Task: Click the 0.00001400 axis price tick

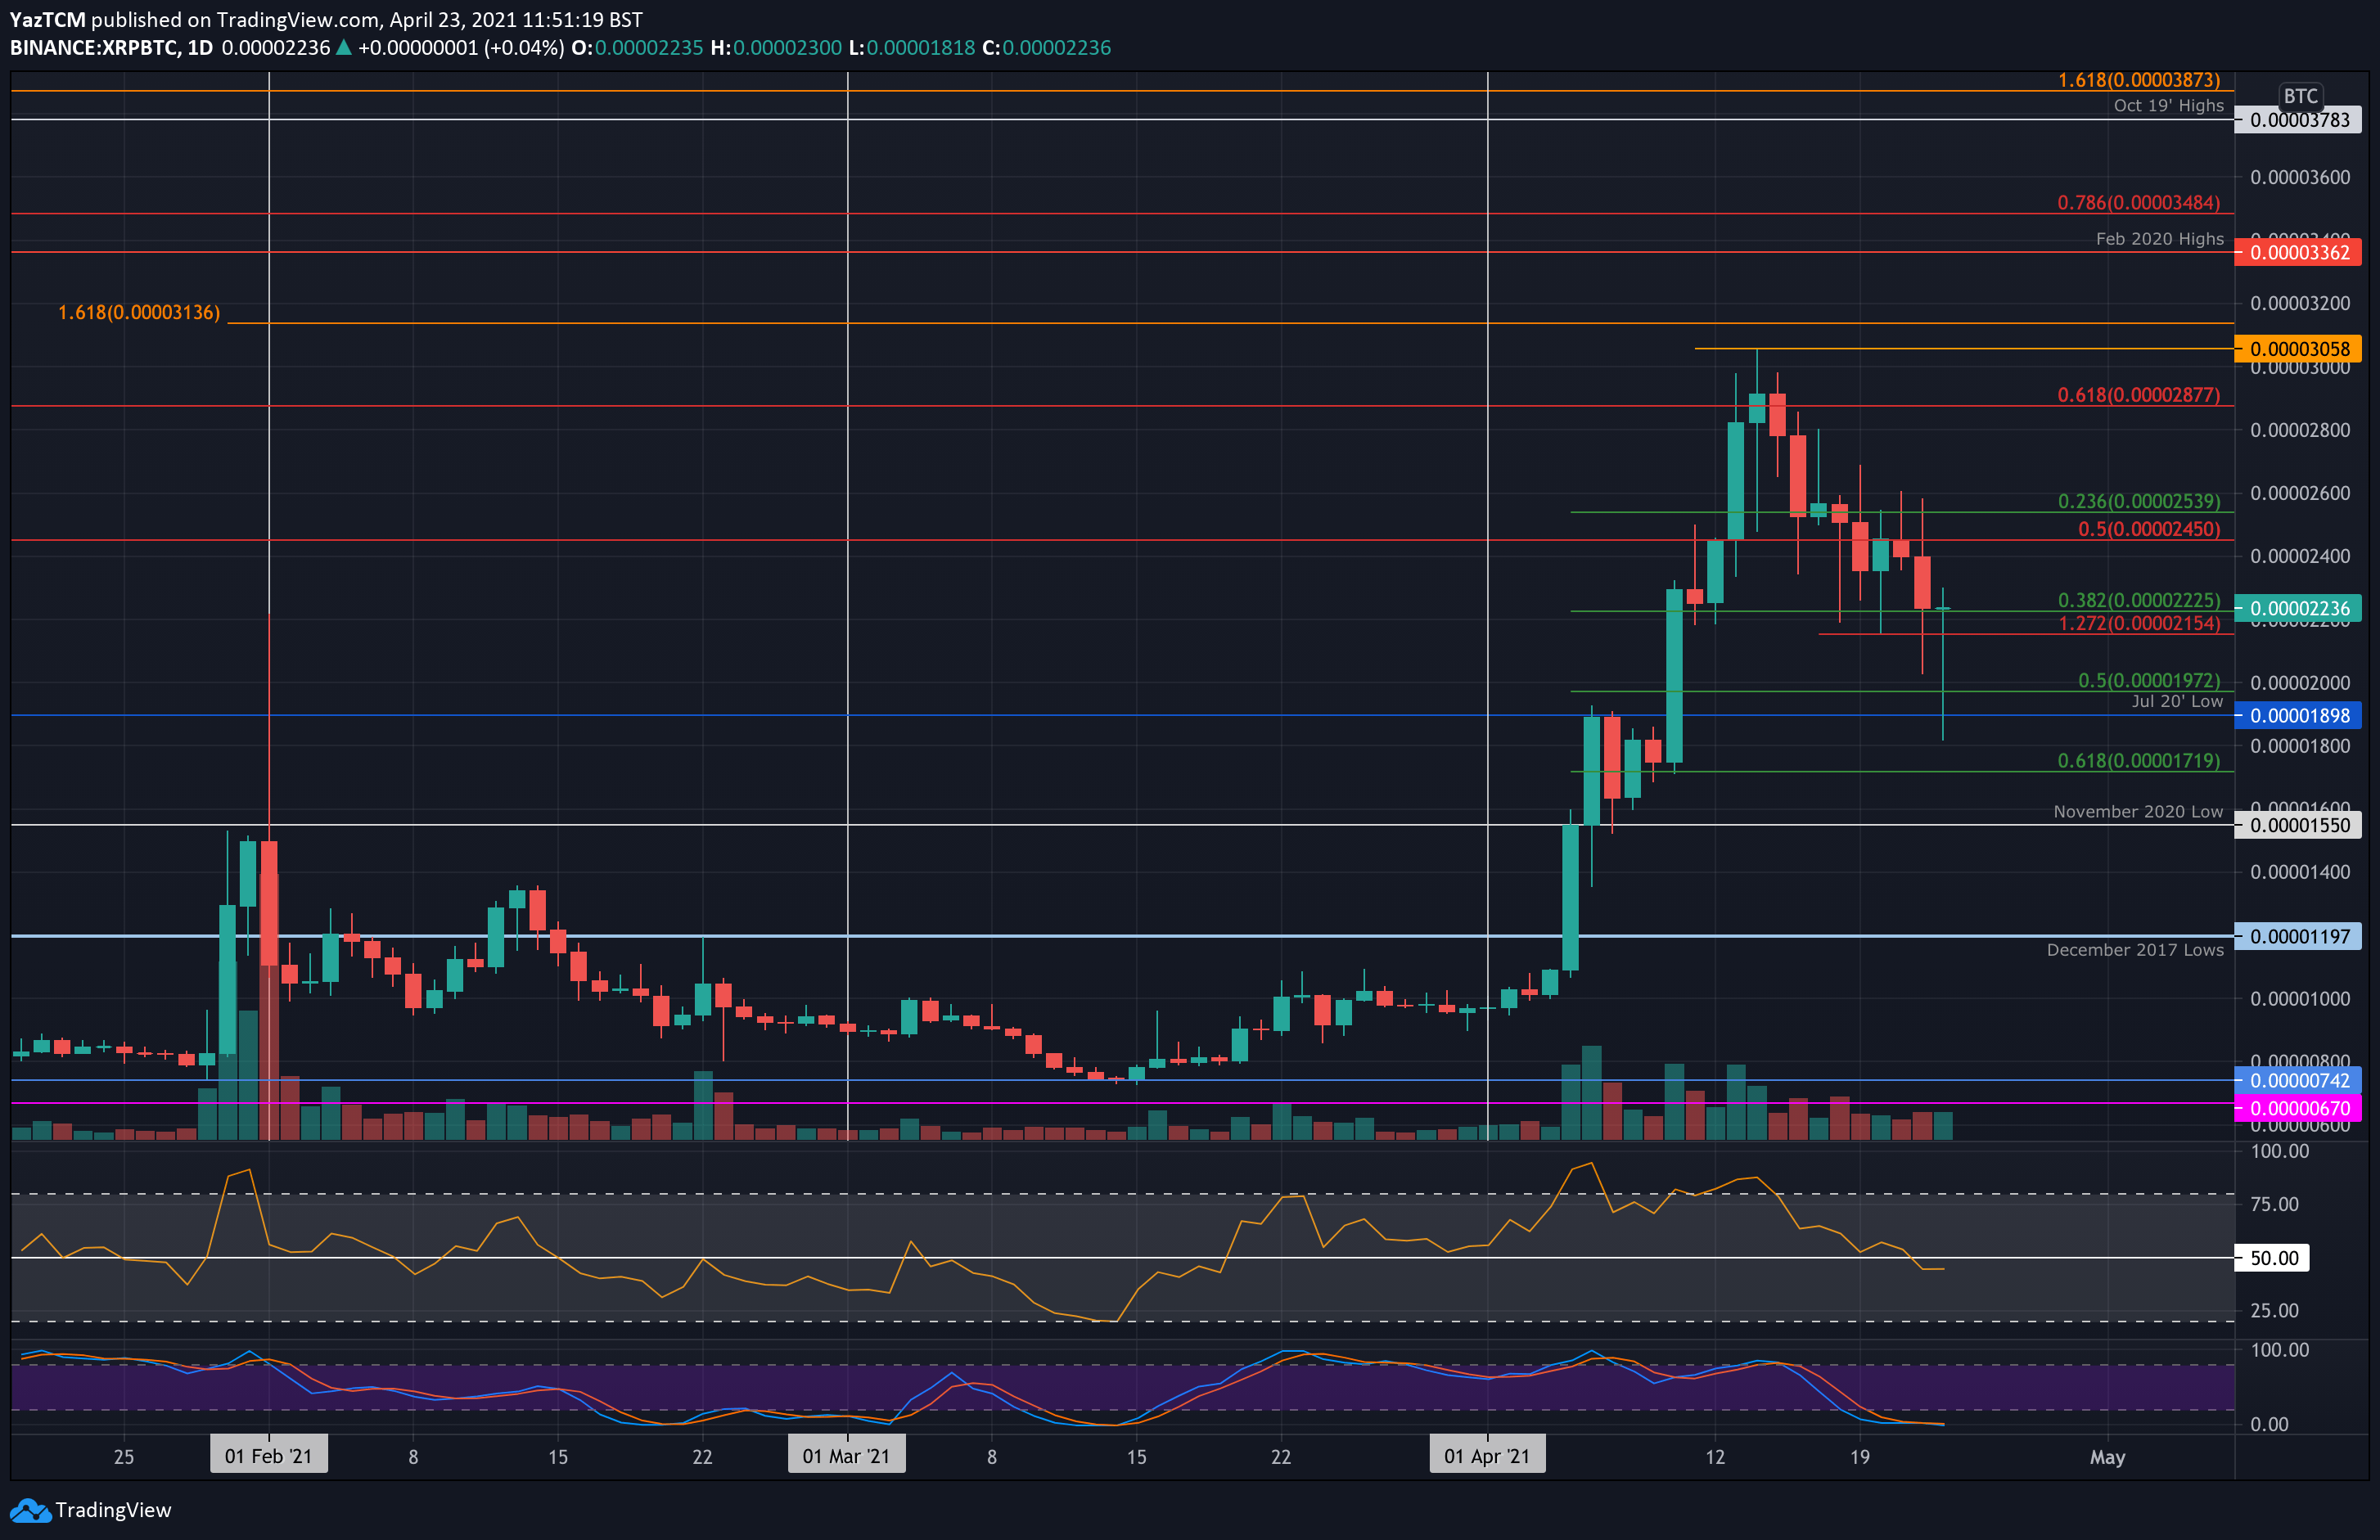Action: pos(2299,872)
